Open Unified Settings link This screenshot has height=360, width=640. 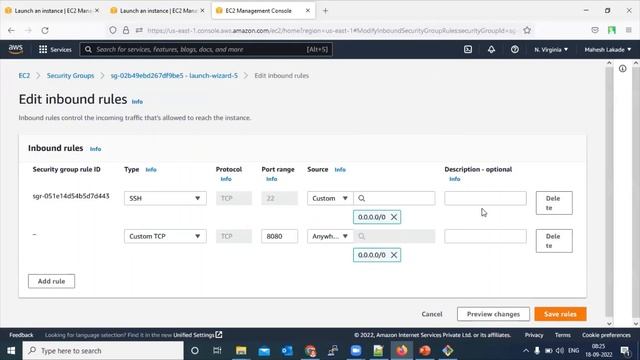pos(198,335)
